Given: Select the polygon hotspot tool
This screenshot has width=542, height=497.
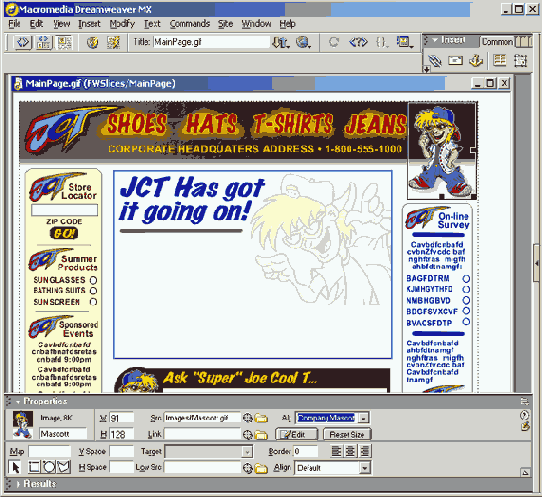Looking at the screenshot, I should coord(64,467).
